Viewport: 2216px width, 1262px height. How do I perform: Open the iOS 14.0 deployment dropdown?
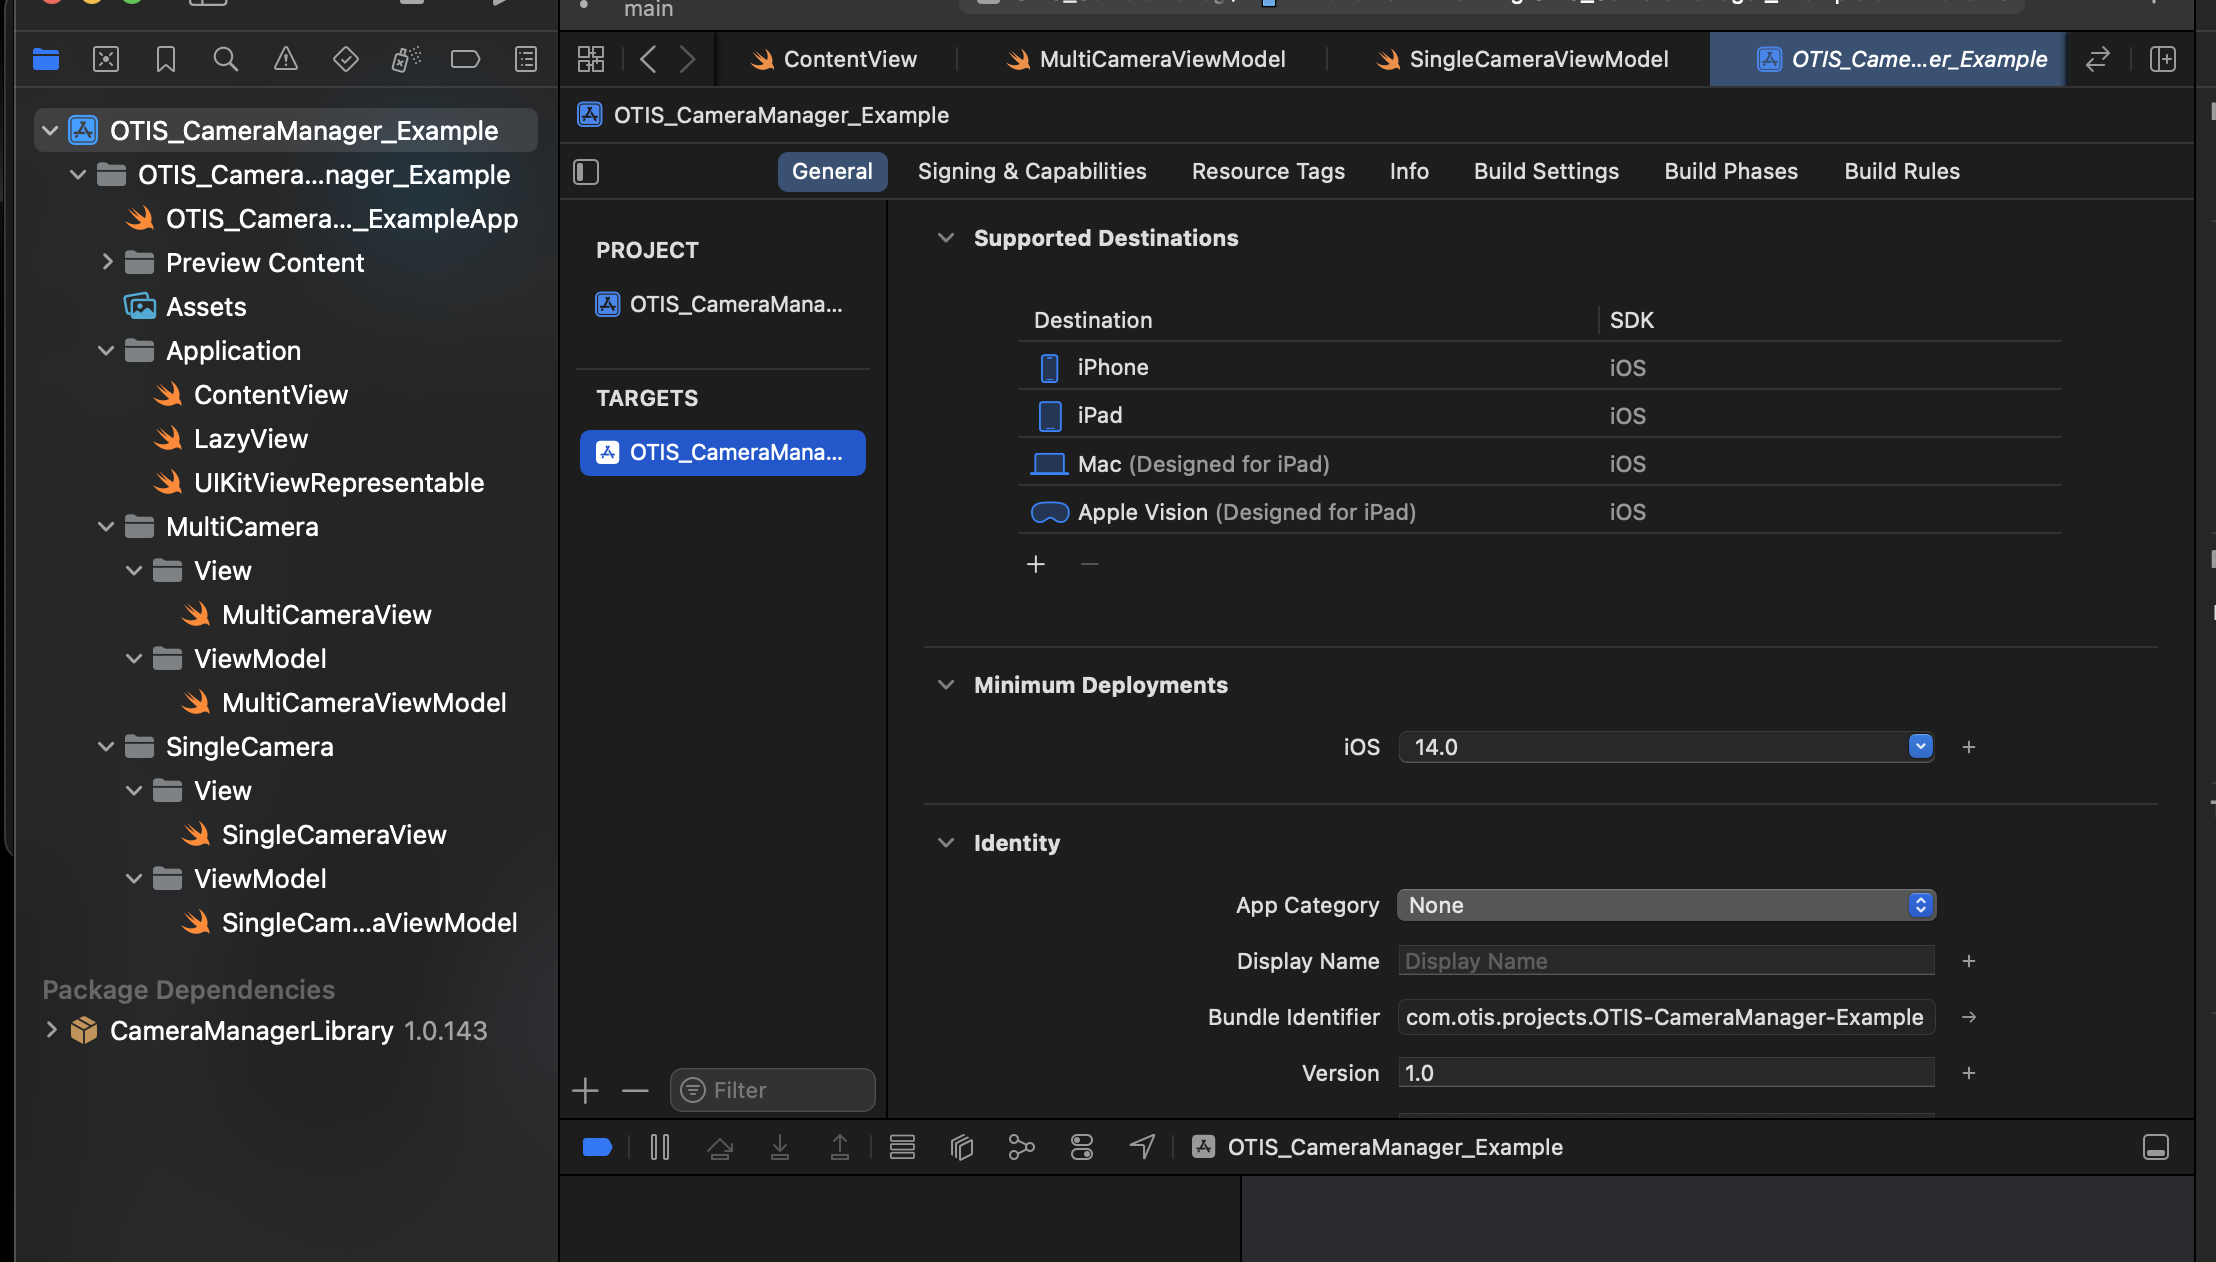click(1920, 747)
